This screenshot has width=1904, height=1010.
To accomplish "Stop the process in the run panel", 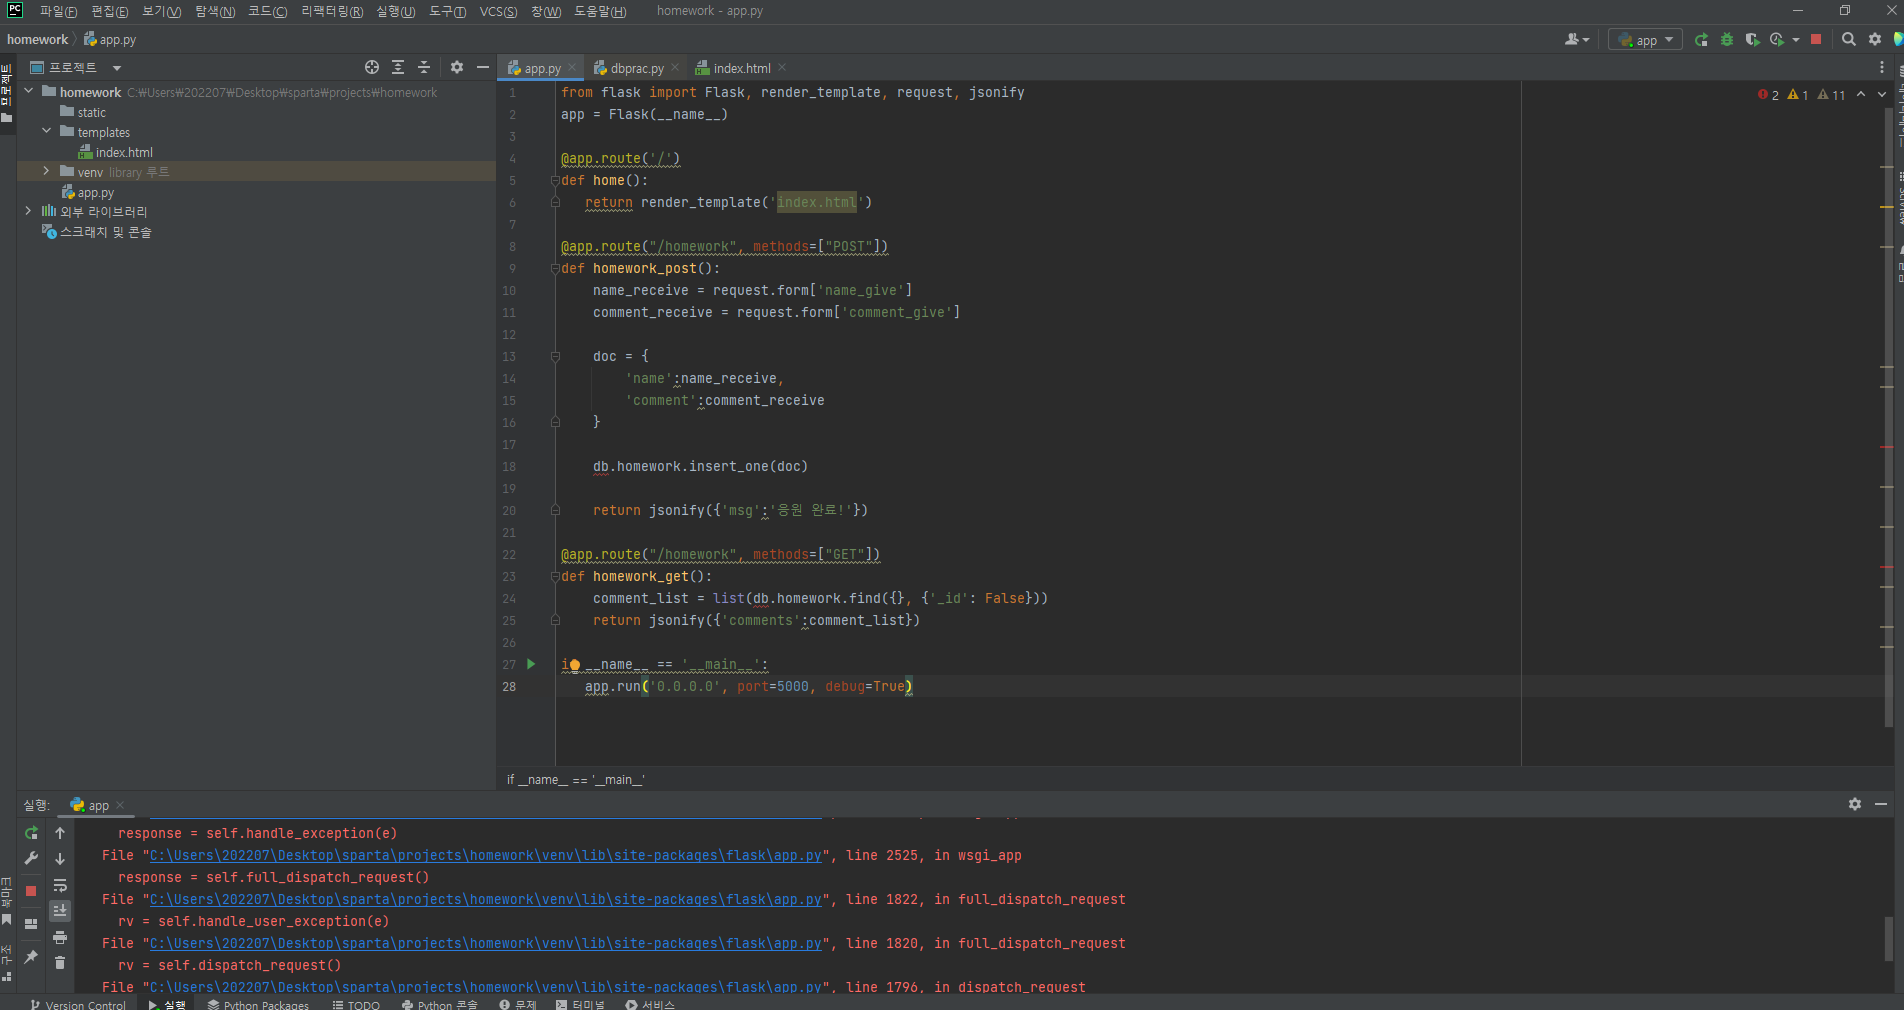I will [31, 890].
